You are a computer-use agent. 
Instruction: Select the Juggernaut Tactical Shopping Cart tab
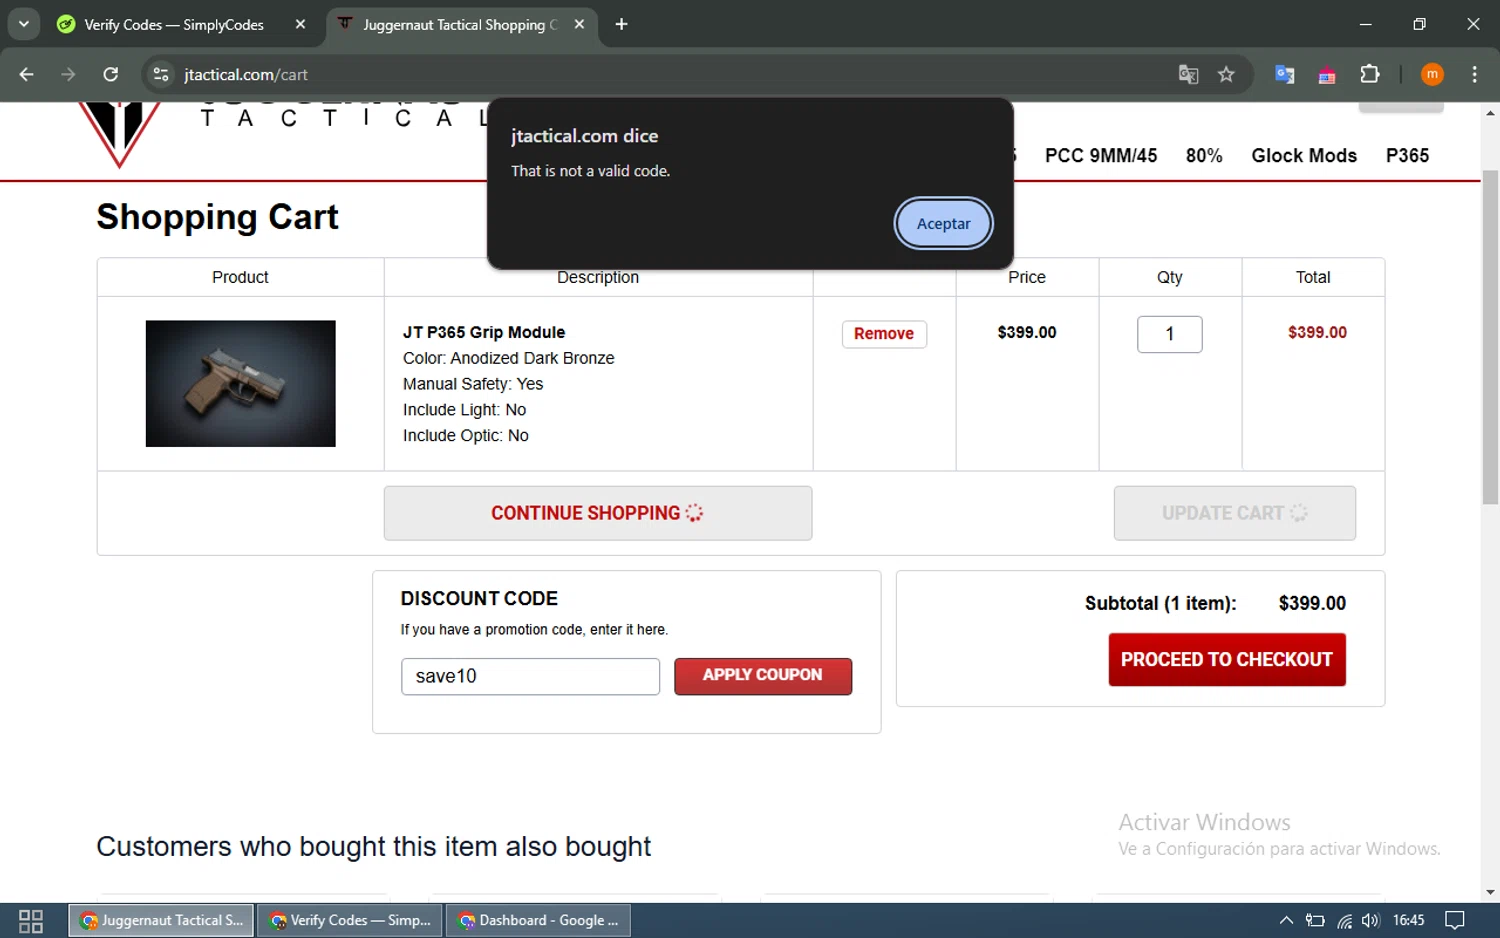point(459,24)
